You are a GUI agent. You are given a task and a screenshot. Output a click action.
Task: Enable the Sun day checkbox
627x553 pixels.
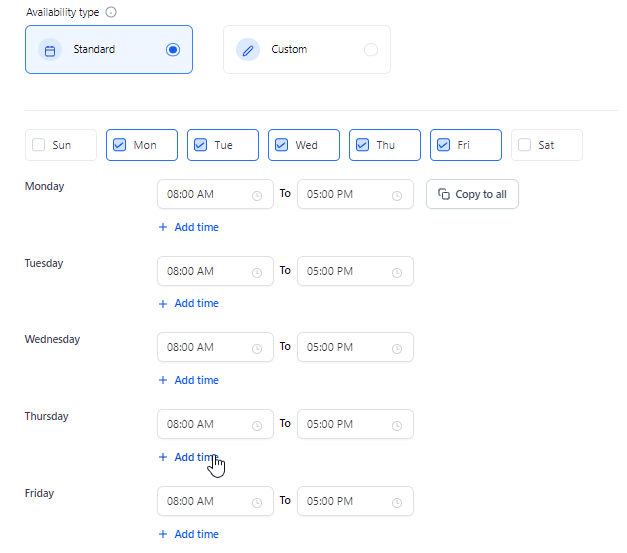[38, 145]
